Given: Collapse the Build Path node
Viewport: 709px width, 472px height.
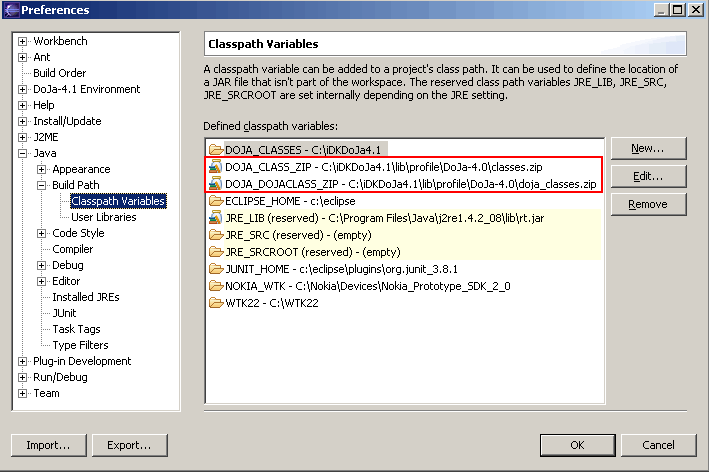Looking at the screenshot, I should (41, 185).
